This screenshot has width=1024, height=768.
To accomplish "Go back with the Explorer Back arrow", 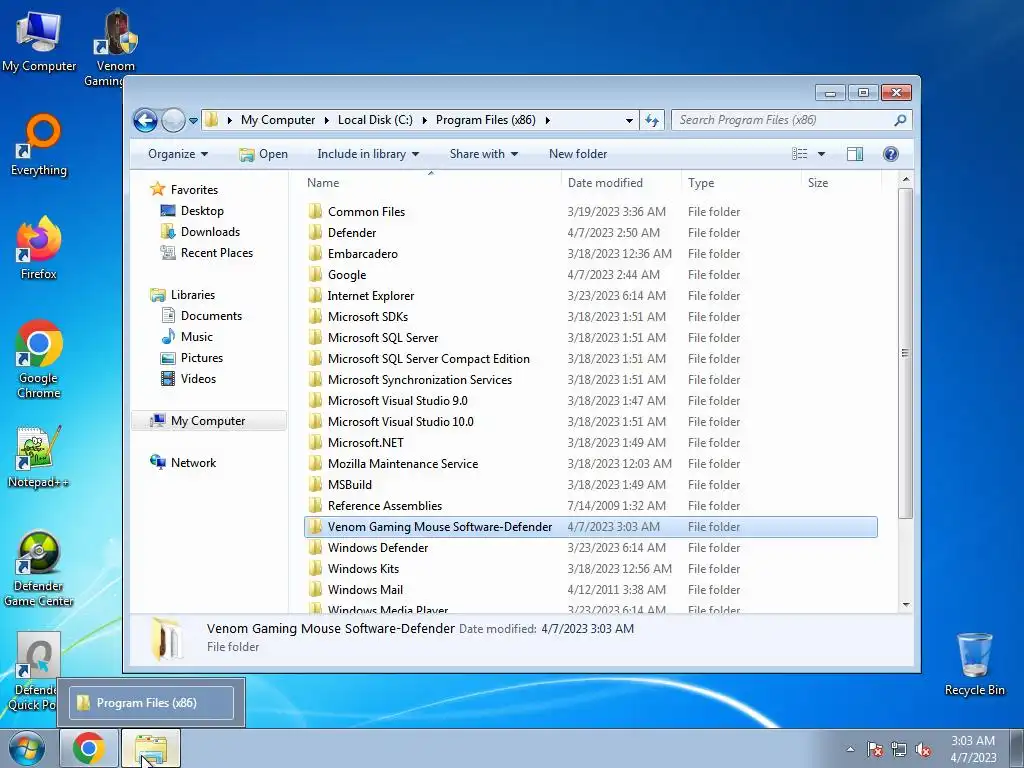I will [145, 120].
